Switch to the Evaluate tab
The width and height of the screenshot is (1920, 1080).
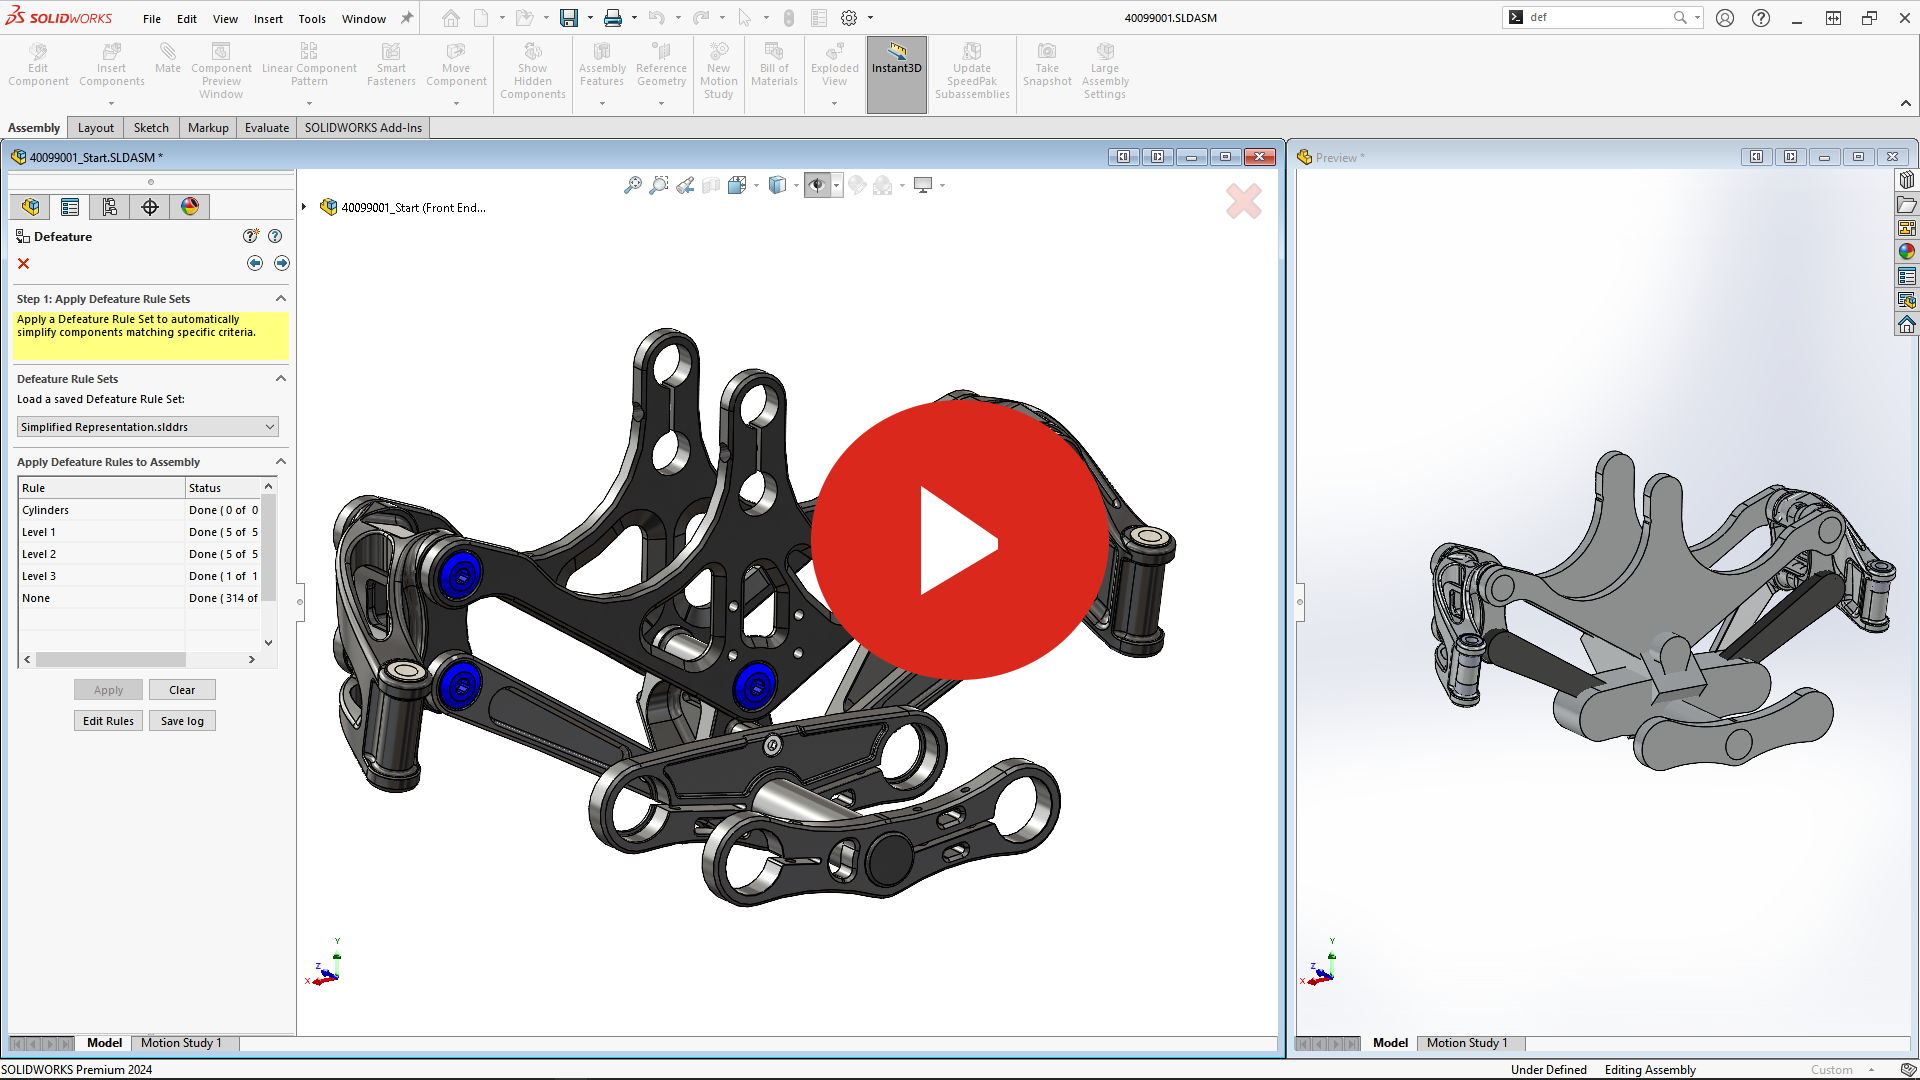tap(267, 128)
